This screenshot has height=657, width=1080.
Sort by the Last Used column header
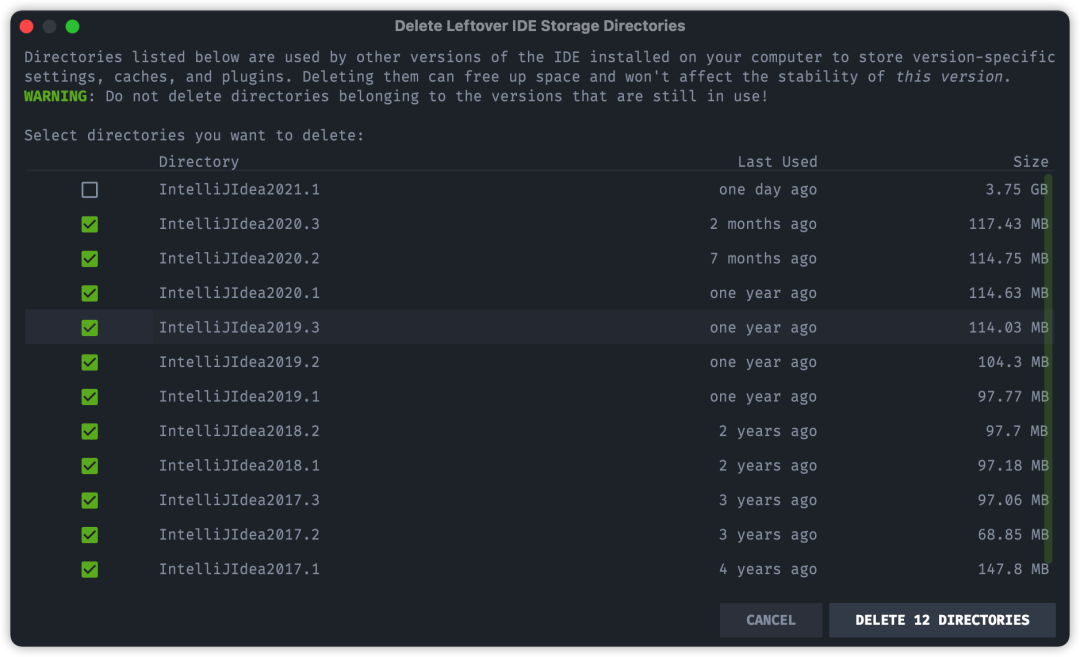777,161
